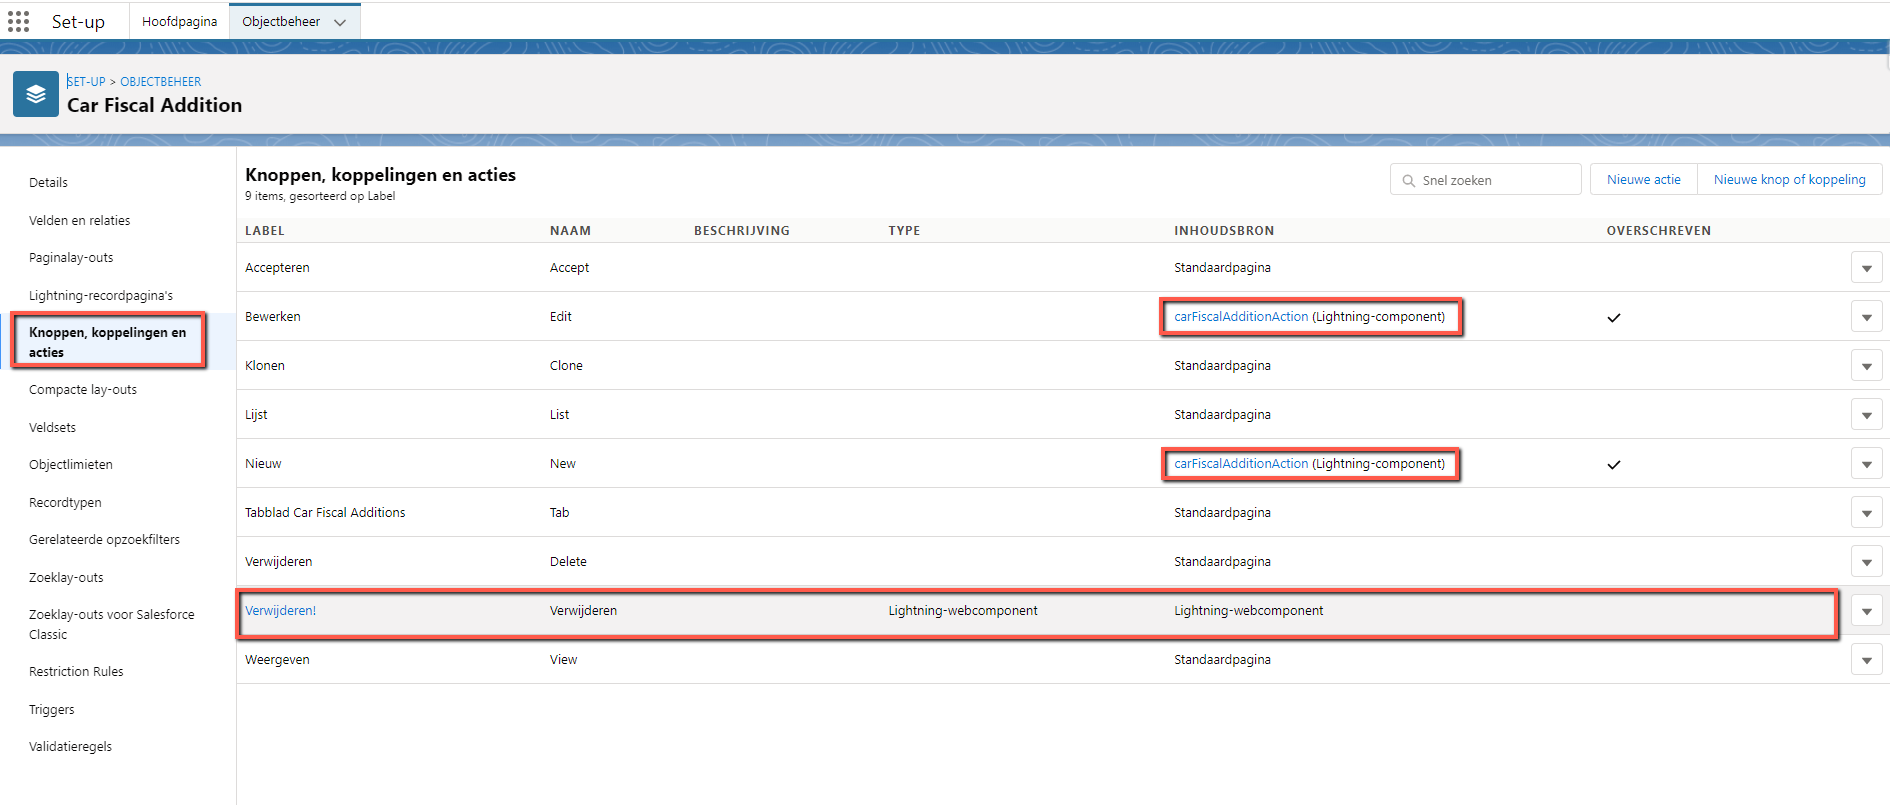Open Restriction Rules in the sidebar
The height and width of the screenshot is (805, 1890).
coord(76,671)
